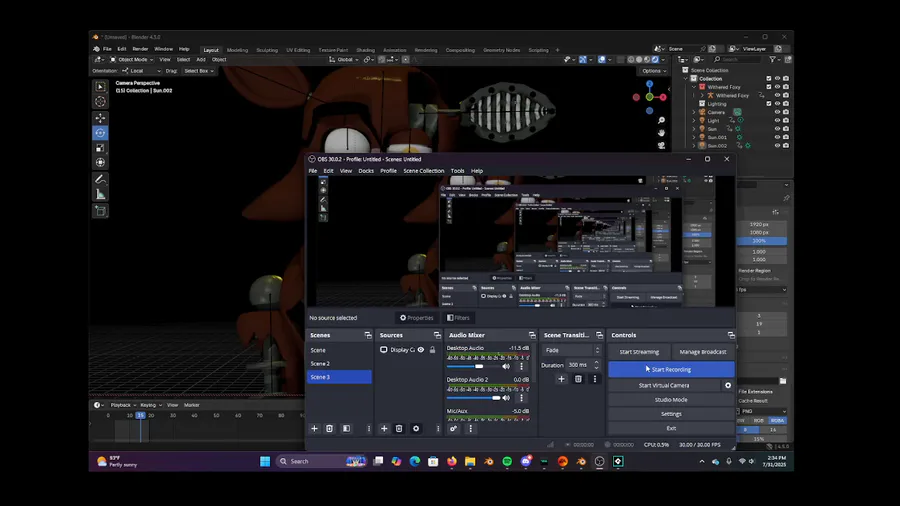Uncheck the Withered Foxy collection checkbox
Image resolution: width=900 pixels, height=506 pixels.
[769, 87]
